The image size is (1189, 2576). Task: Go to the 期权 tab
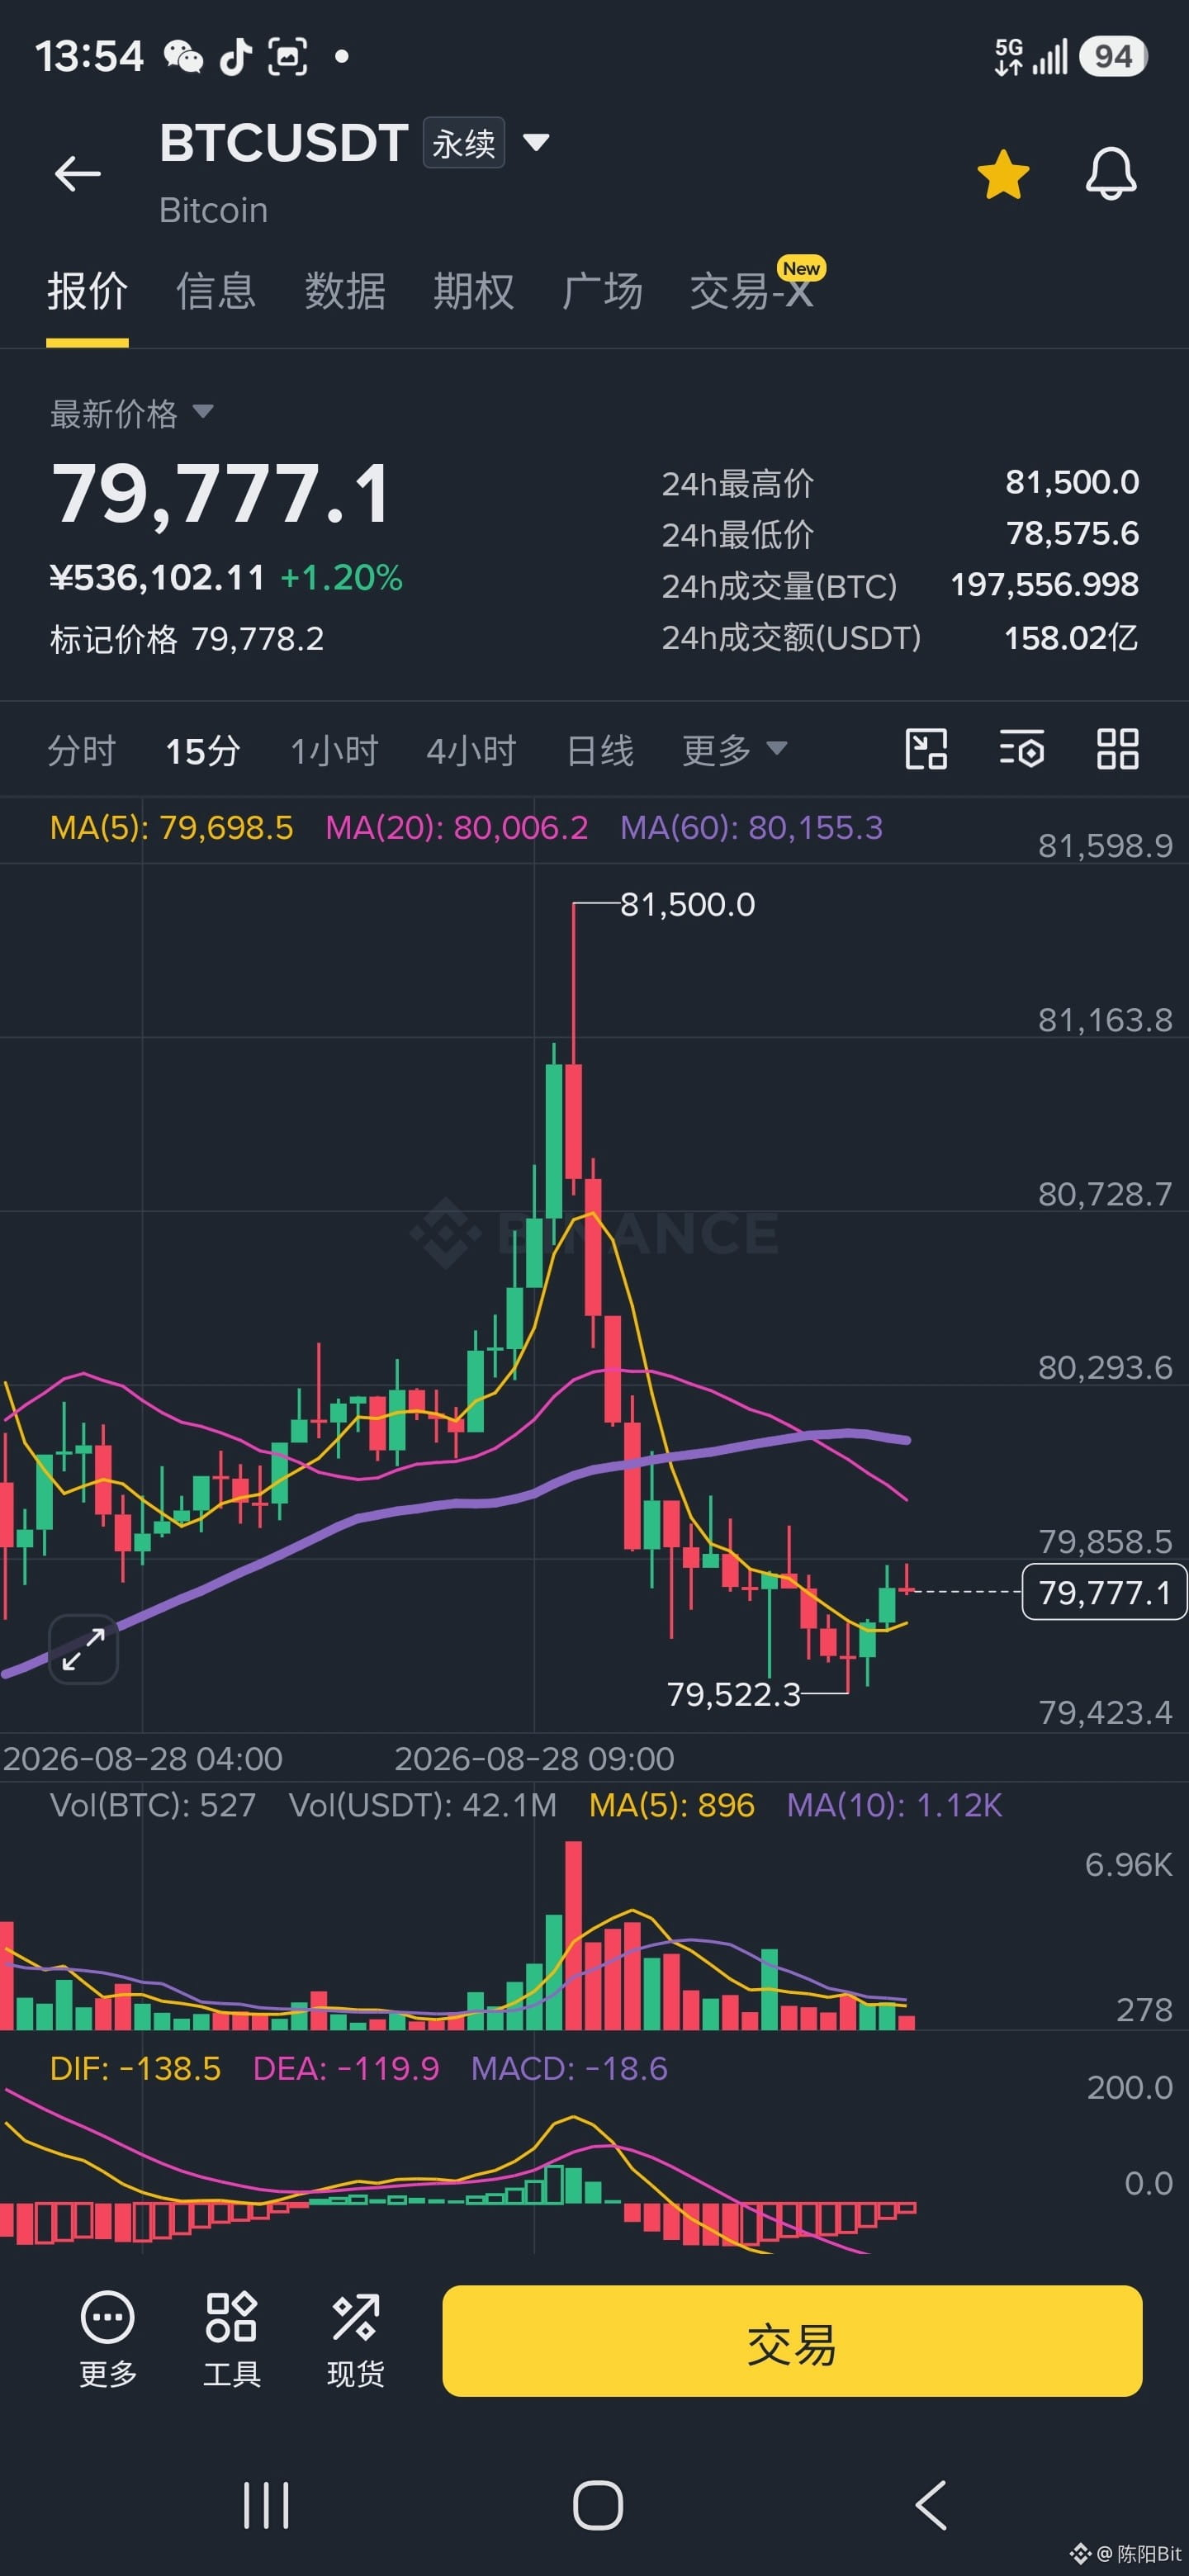click(x=473, y=292)
